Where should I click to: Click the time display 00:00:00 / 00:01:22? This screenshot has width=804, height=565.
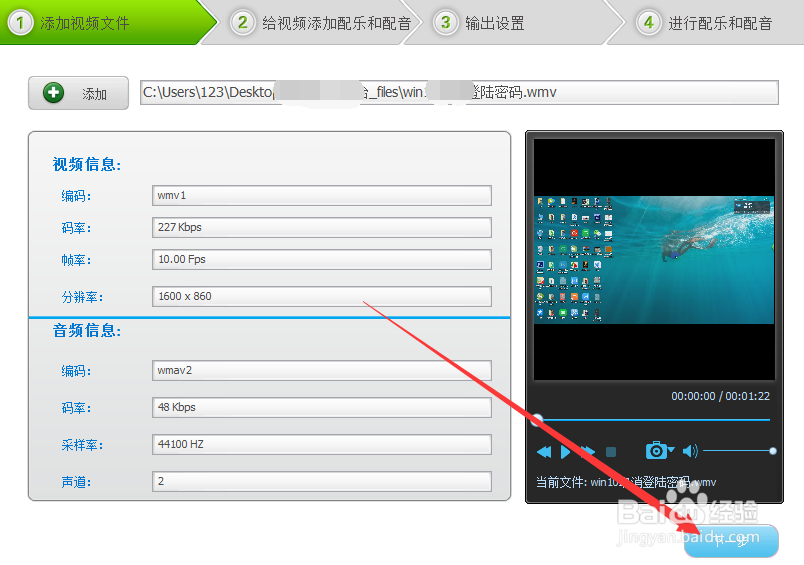pyautogui.click(x=720, y=396)
